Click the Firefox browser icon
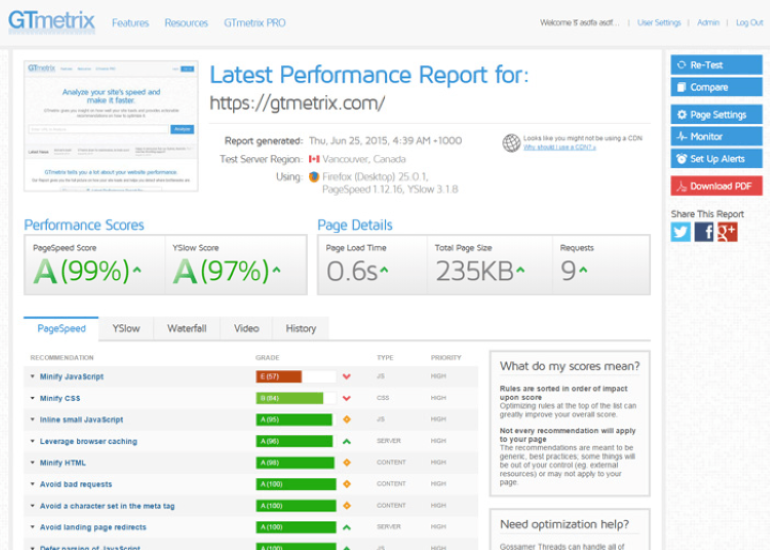The width and height of the screenshot is (770, 550). [x=314, y=177]
